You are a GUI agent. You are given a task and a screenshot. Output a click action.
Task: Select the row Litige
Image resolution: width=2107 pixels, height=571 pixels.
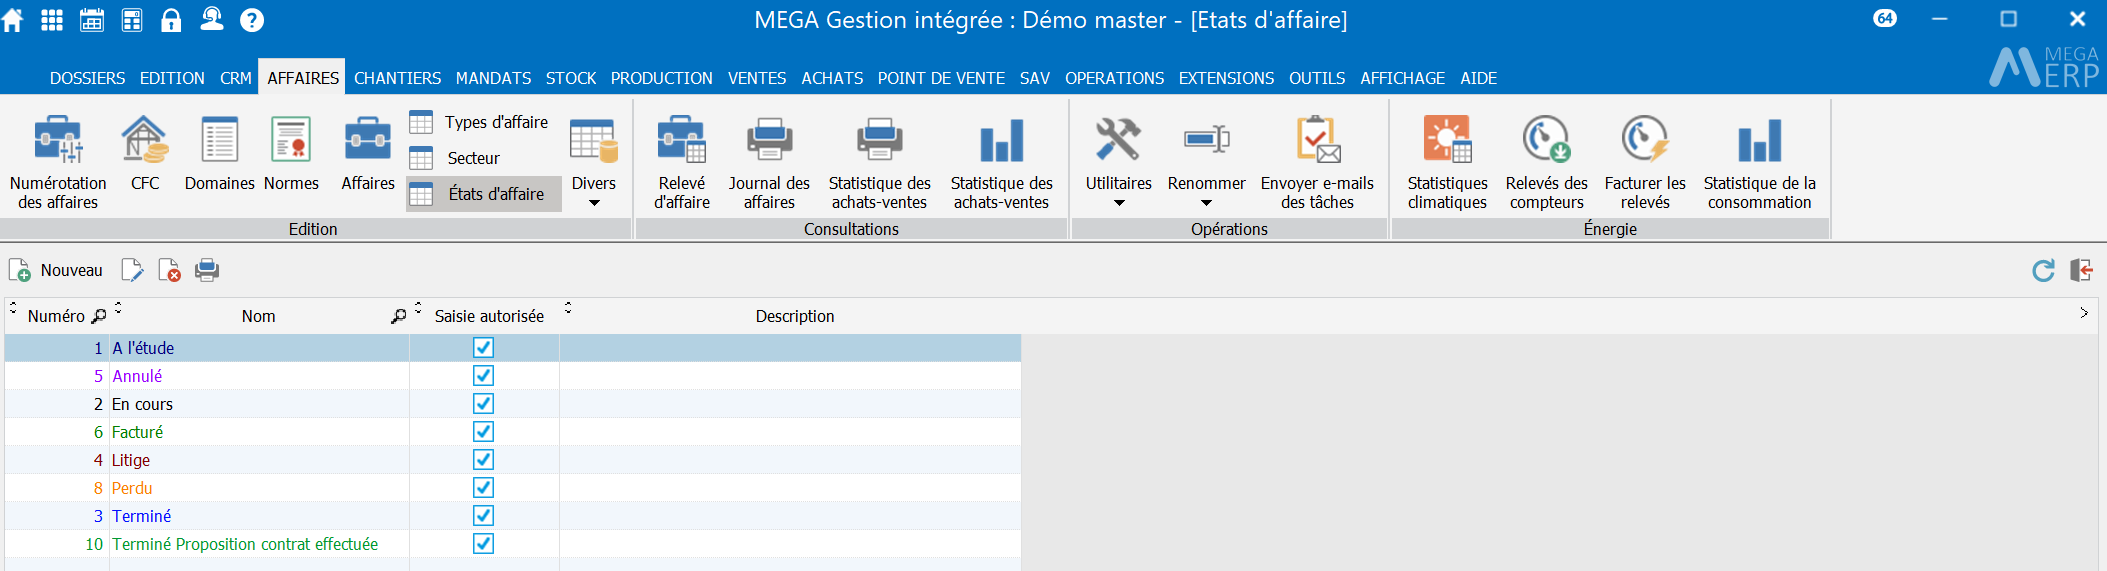click(513, 460)
